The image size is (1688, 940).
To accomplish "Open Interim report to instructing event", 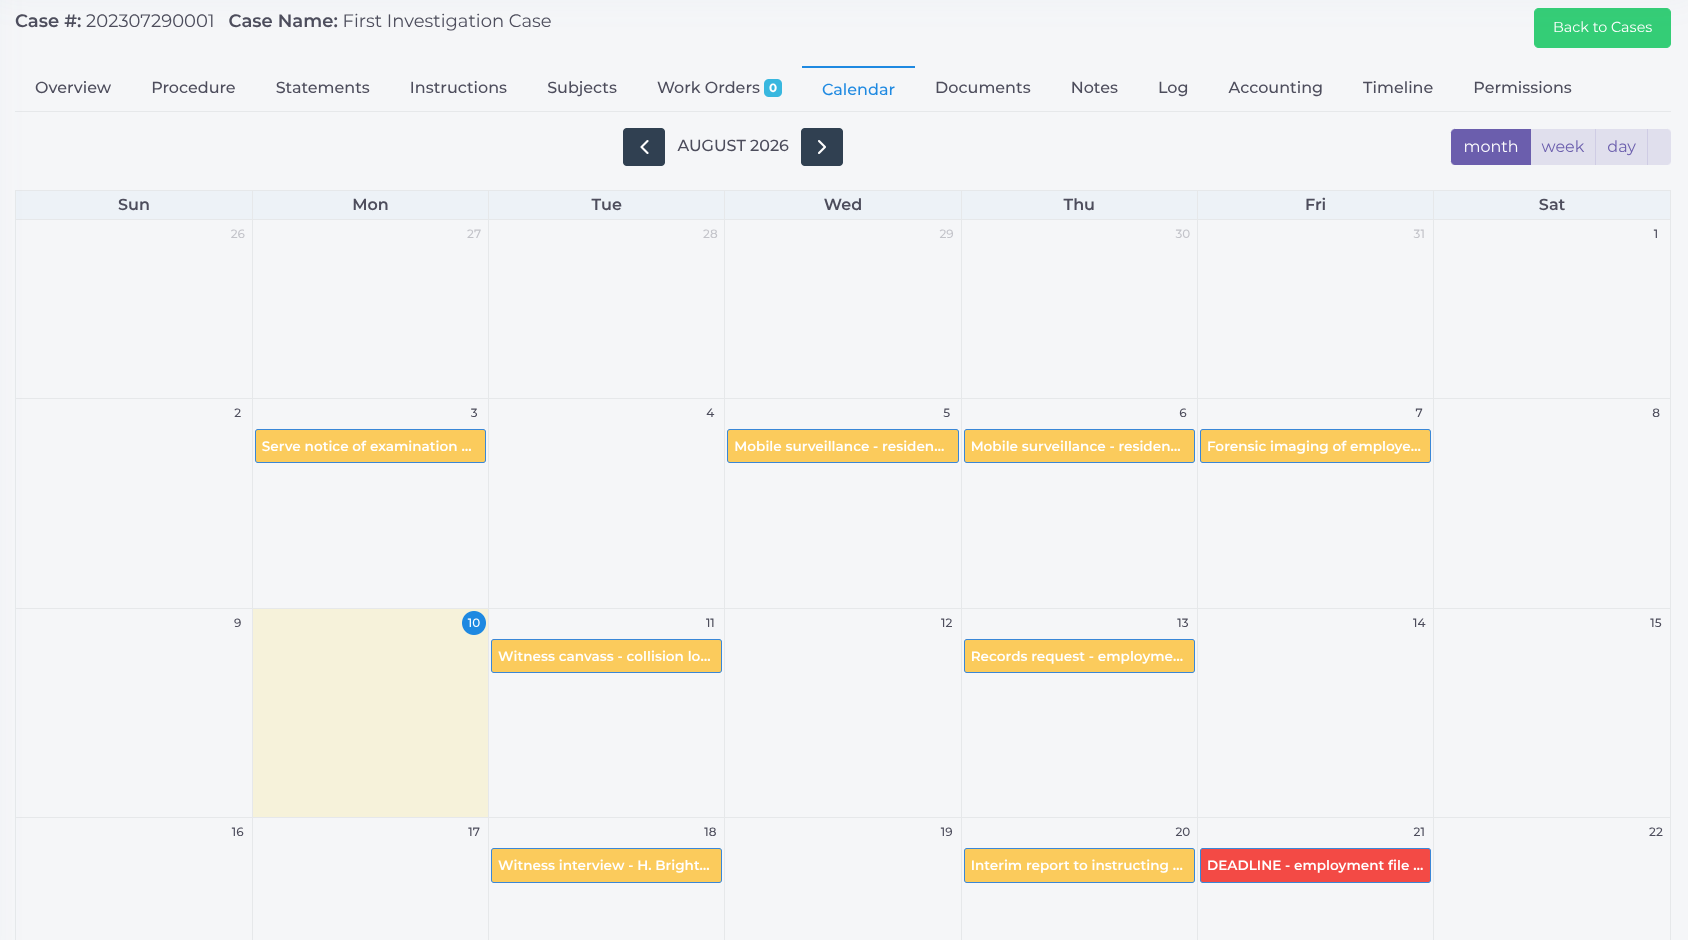I will tap(1079, 866).
